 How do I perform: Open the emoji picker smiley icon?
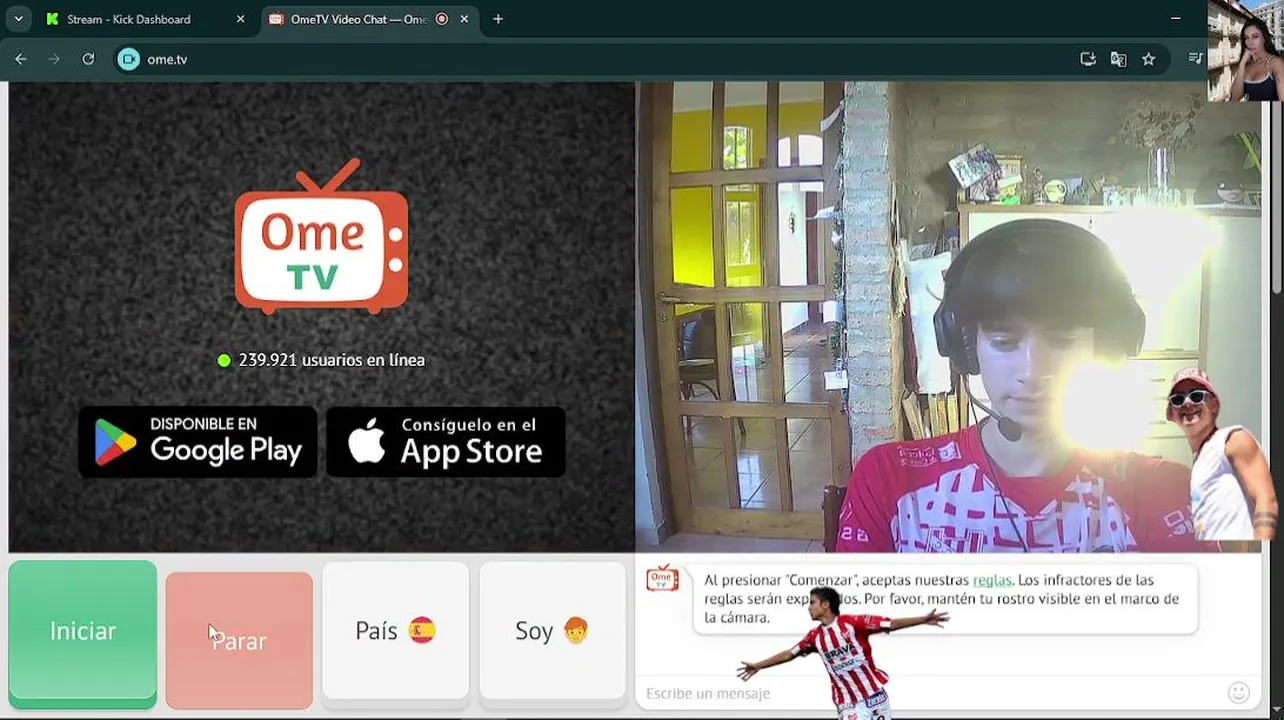(1239, 692)
